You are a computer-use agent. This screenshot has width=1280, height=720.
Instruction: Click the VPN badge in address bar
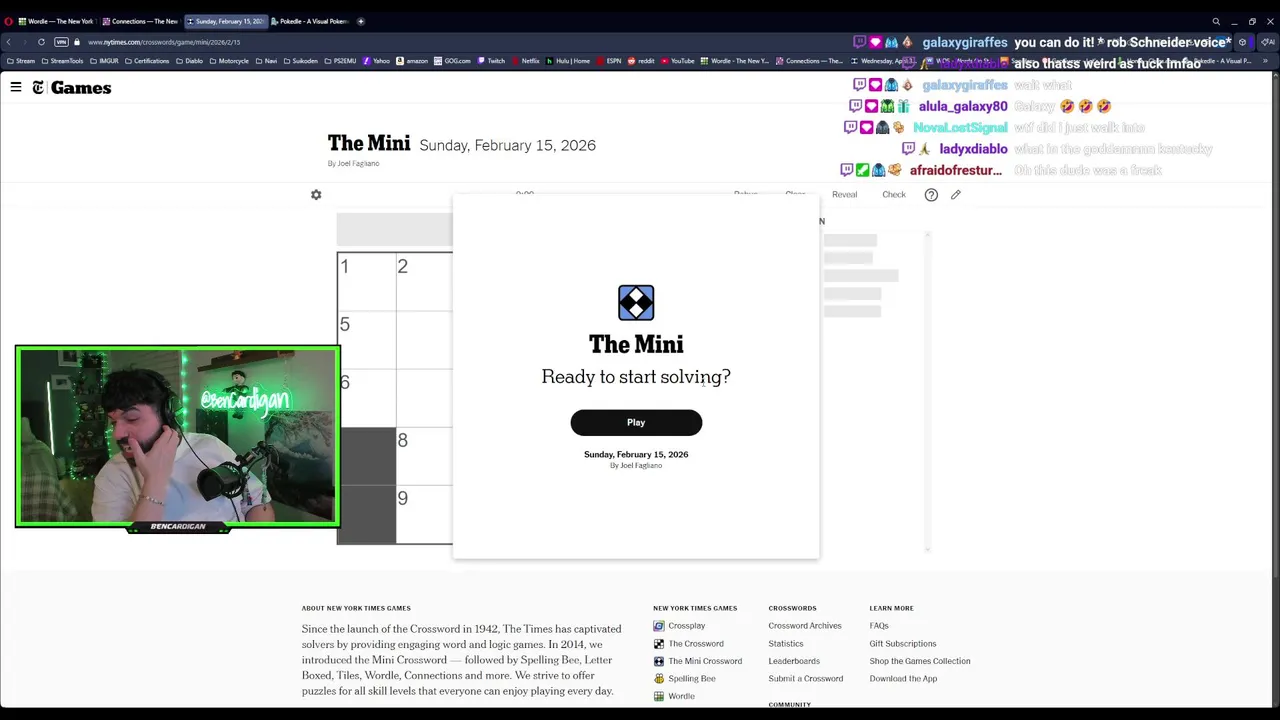coord(61,42)
